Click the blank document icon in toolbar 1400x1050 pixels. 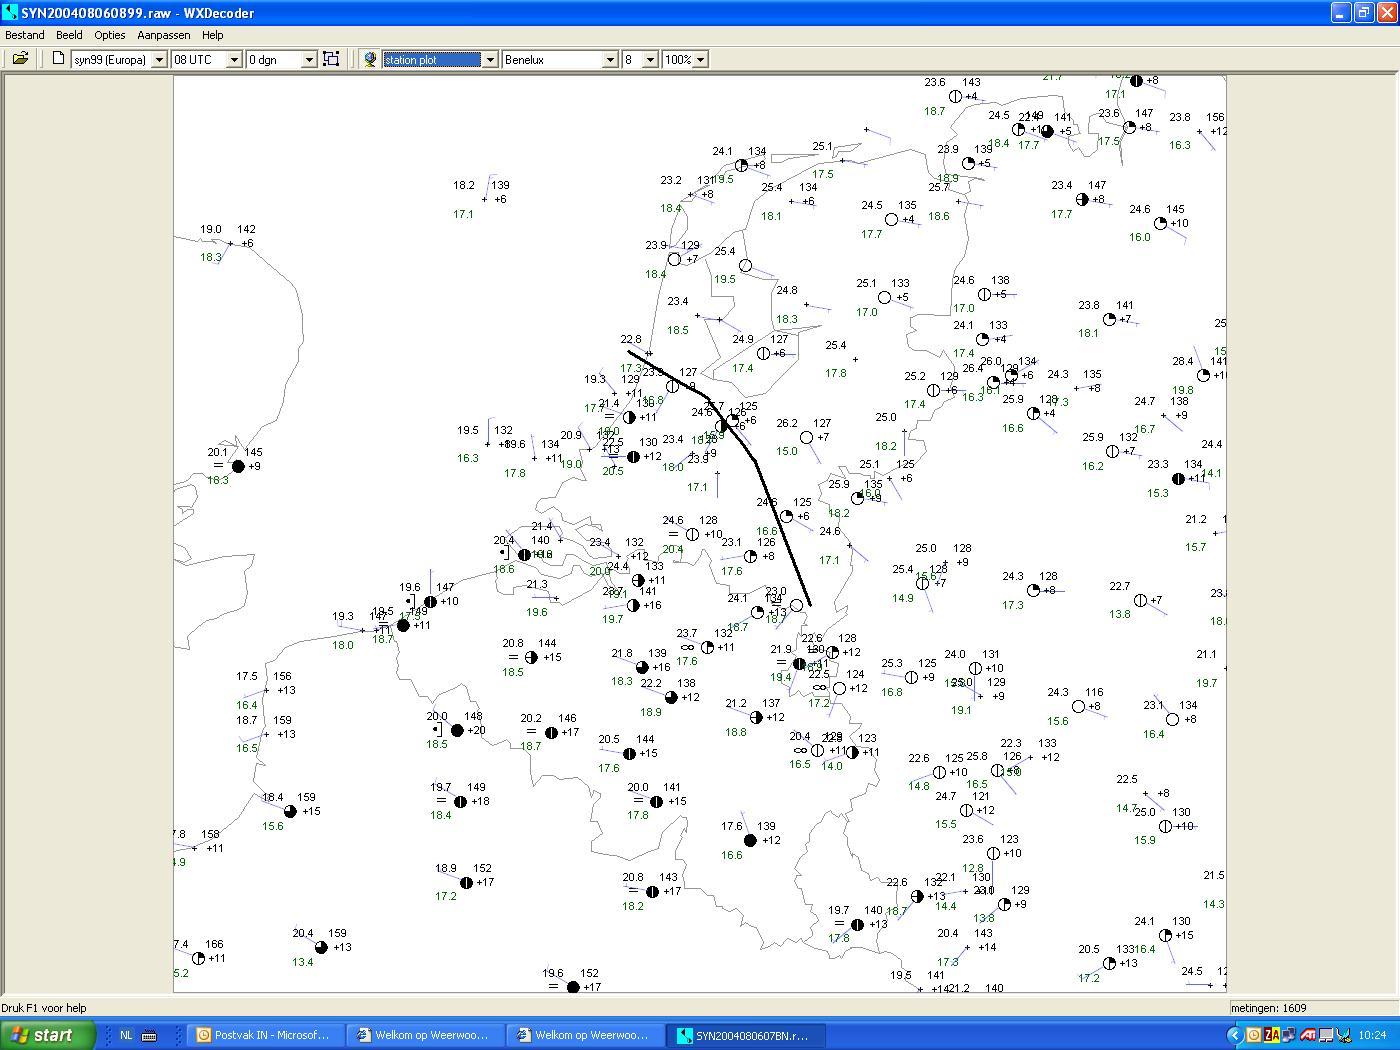pyautogui.click(x=58, y=59)
